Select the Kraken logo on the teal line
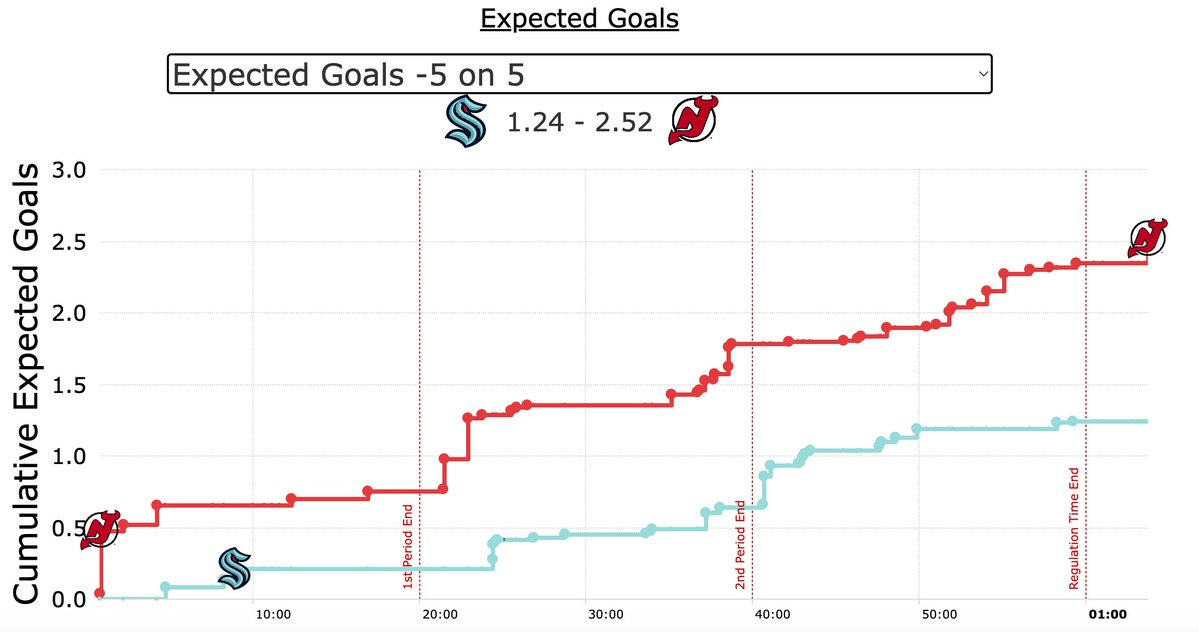Screen dimensions: 1199x632 pyautogui.click(x=234, y=568)
